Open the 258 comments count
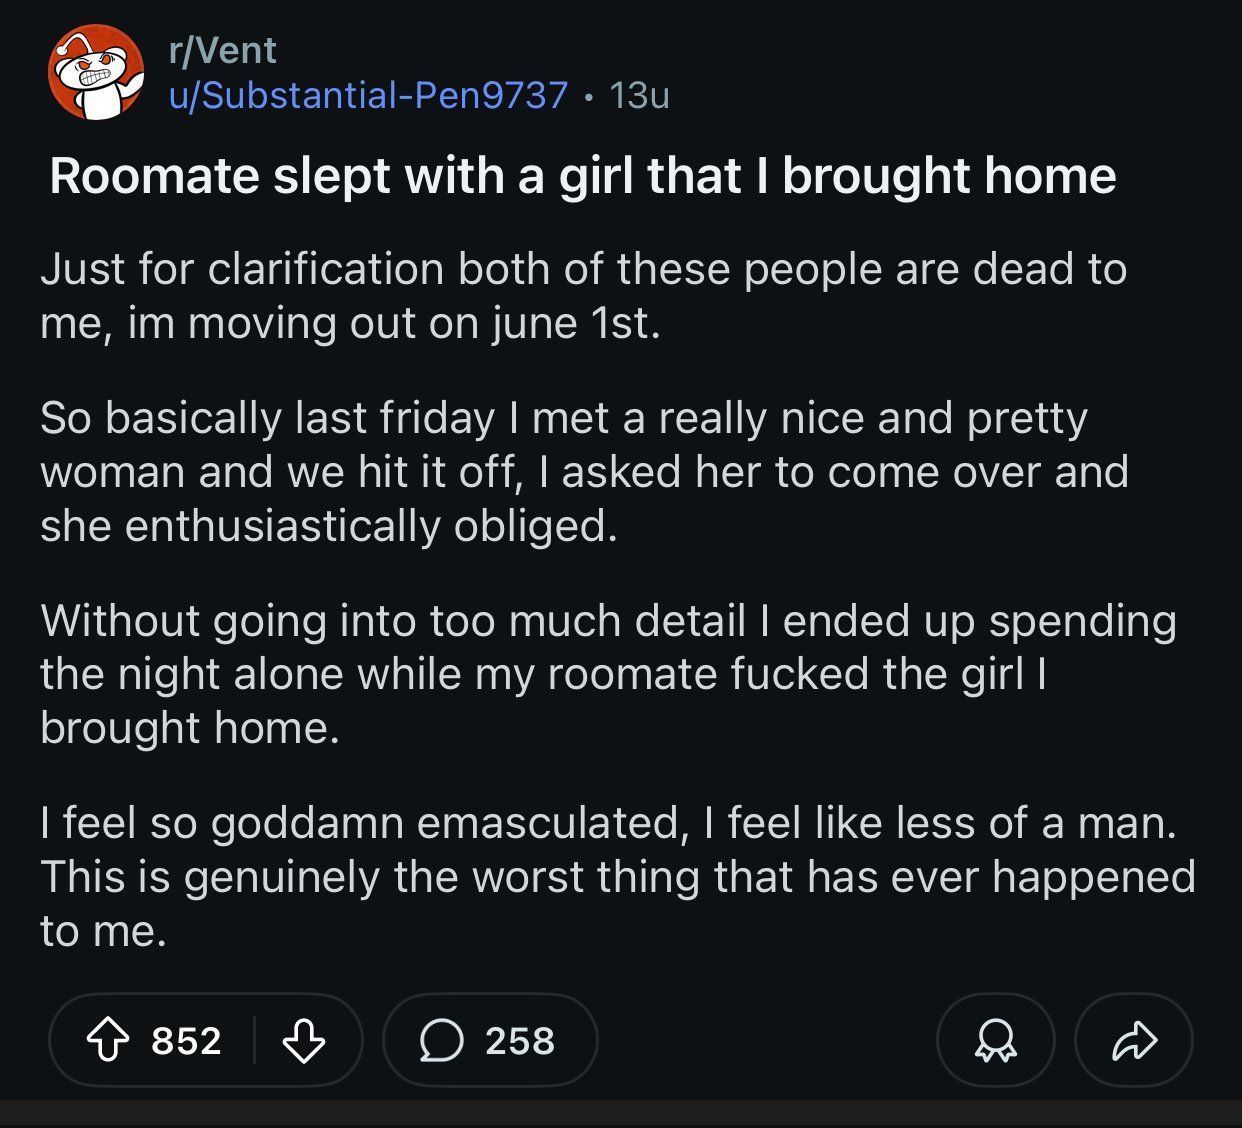 [519, 1040]
